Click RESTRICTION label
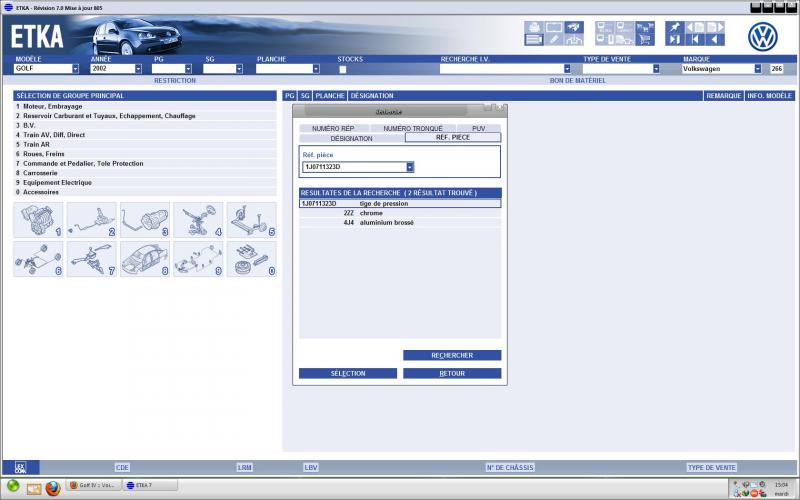The width and height of the screenshot is (800, 500). 175,81
